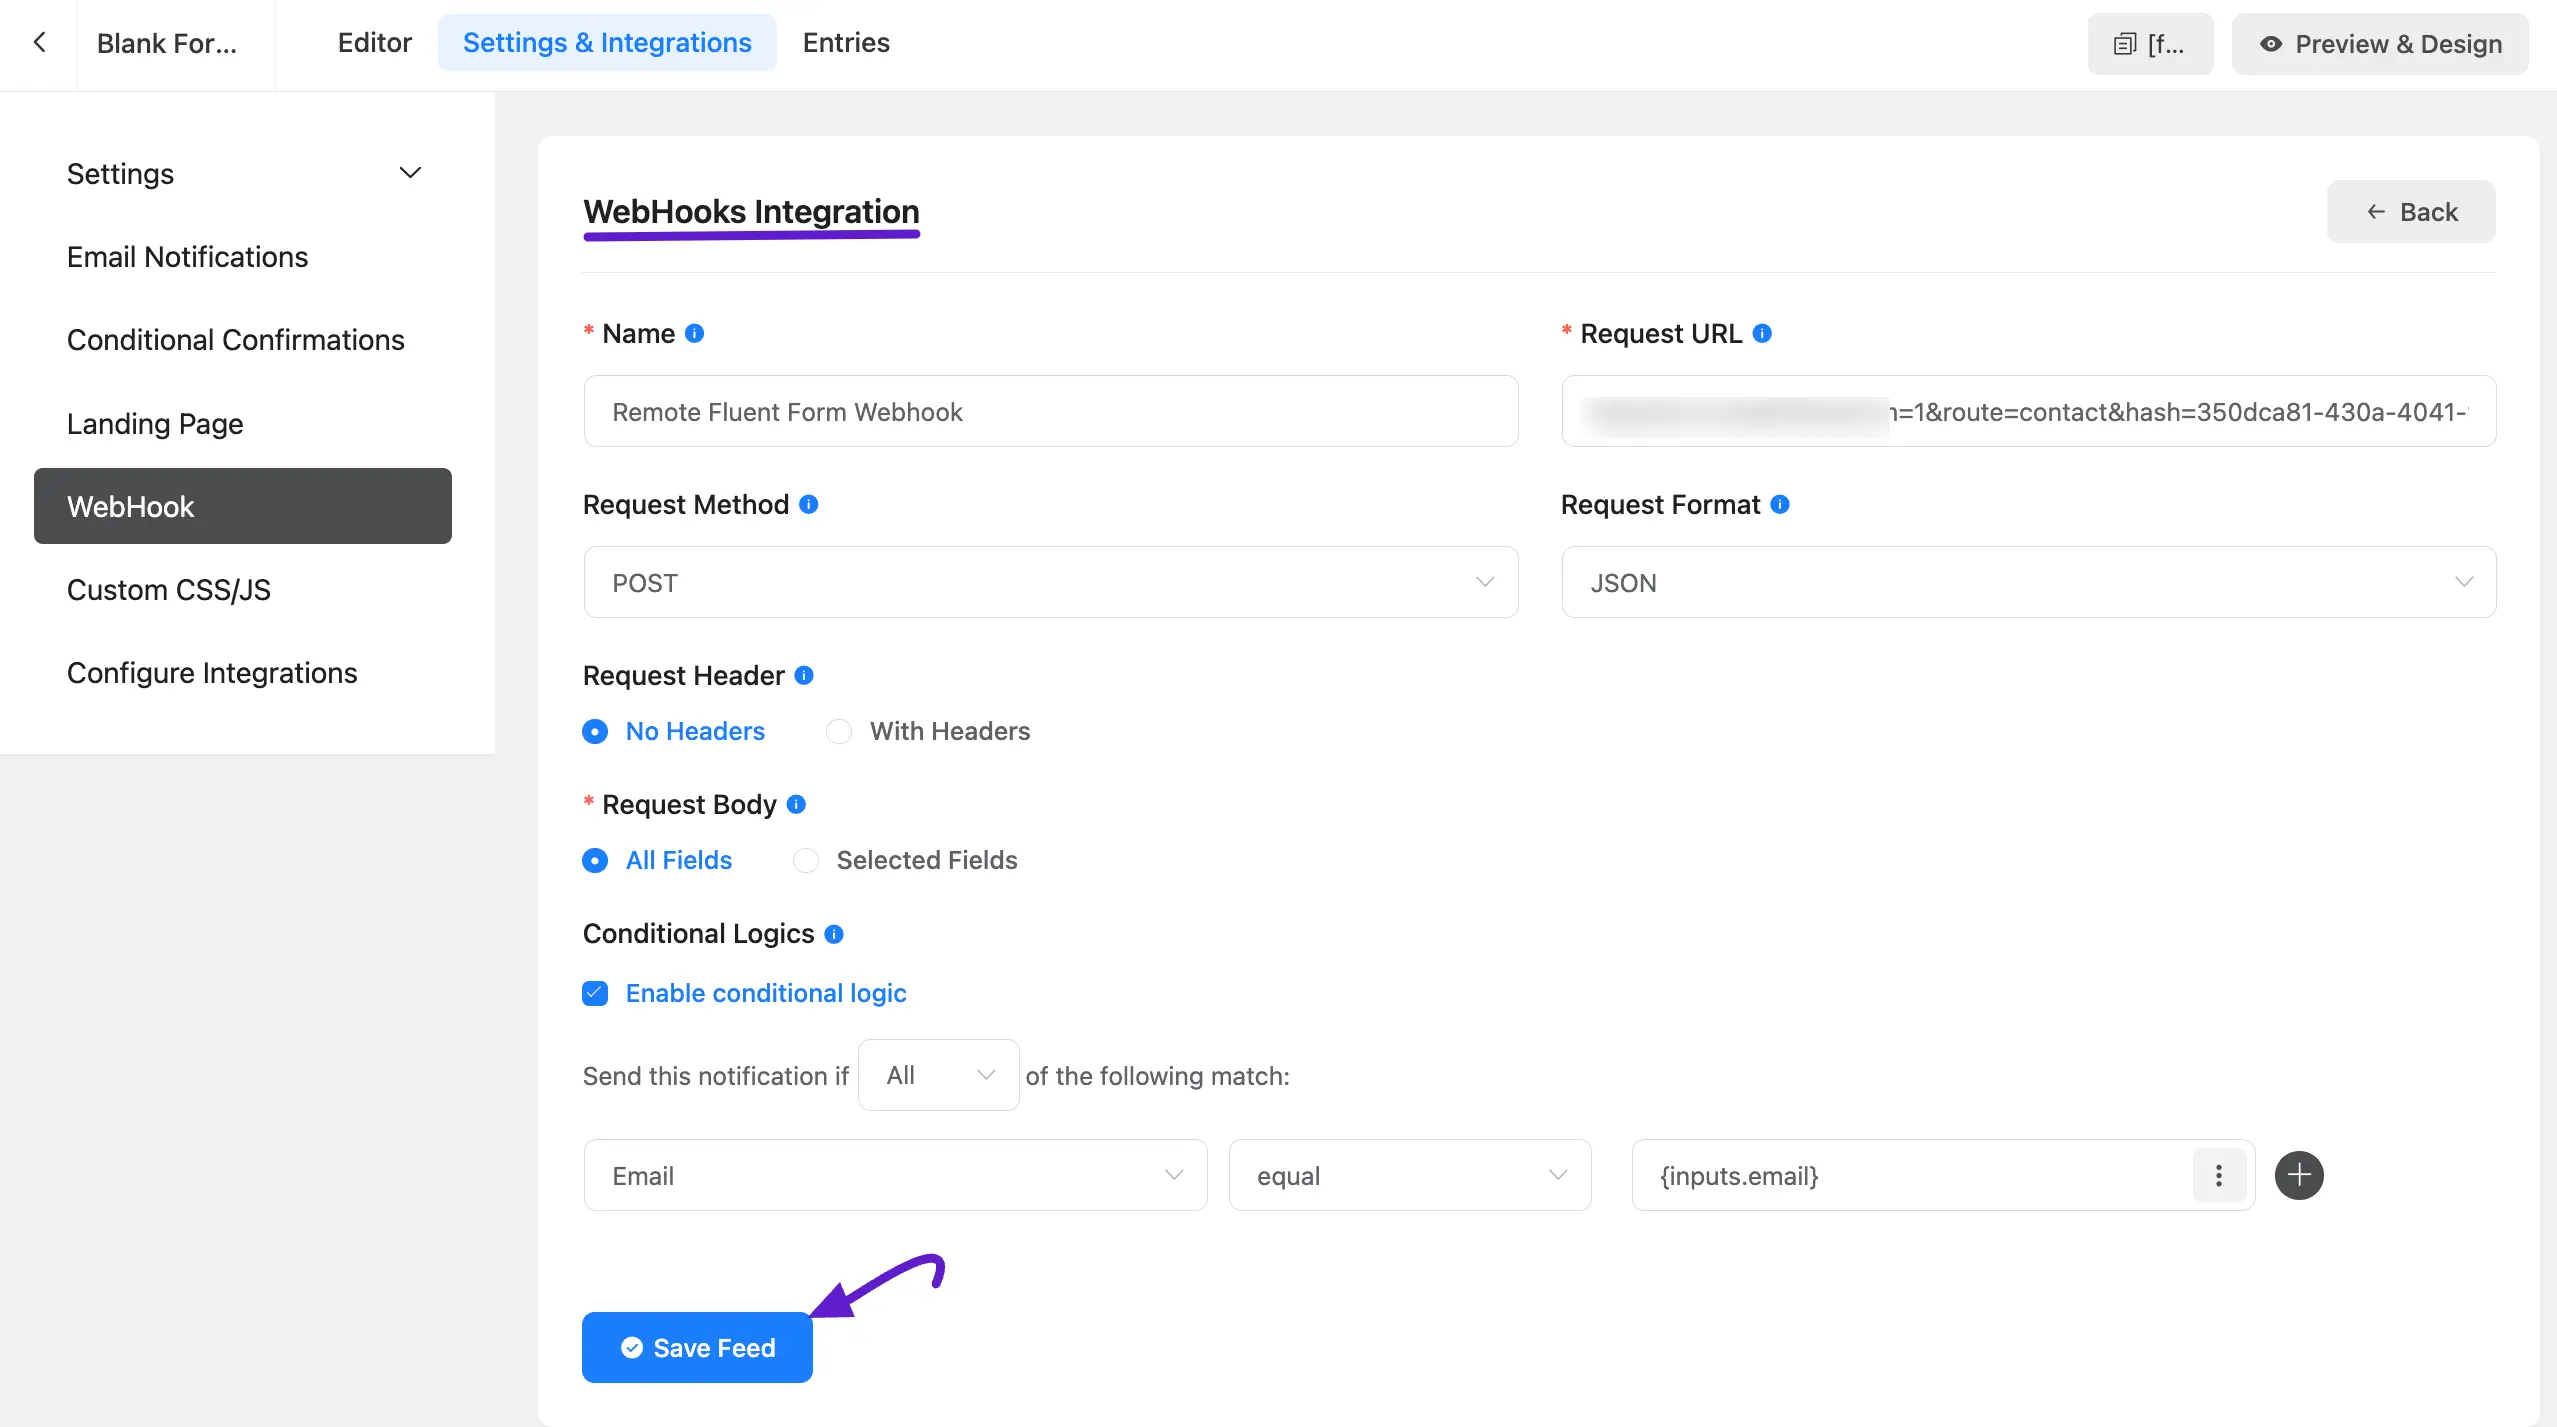This screenshot has width=2557, height=1427.
Task: Open the Entries tab
Action: coord(846,42)
